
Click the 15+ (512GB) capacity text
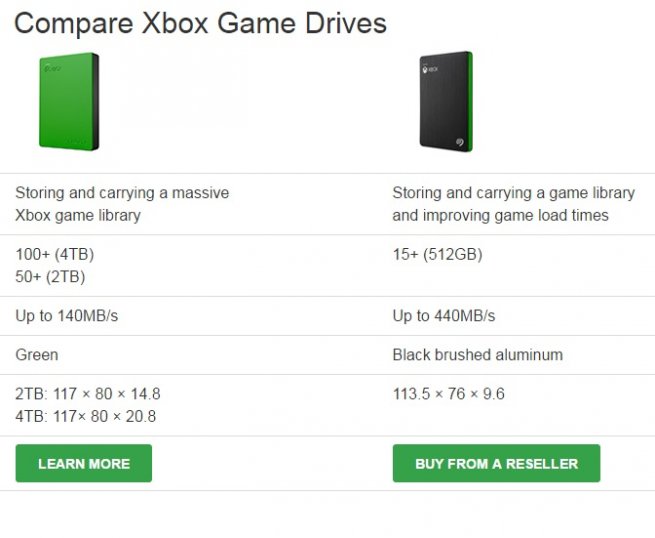coord(437,254)
